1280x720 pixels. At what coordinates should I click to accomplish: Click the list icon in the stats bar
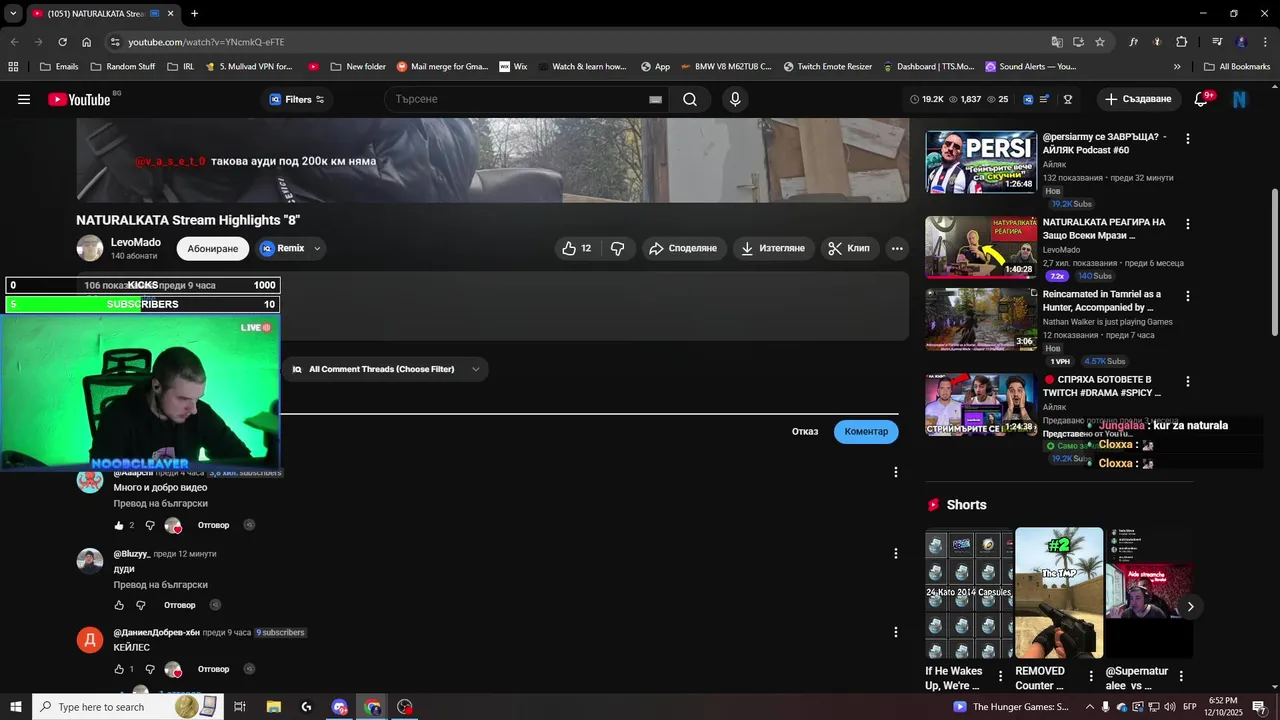(1045, 99)
